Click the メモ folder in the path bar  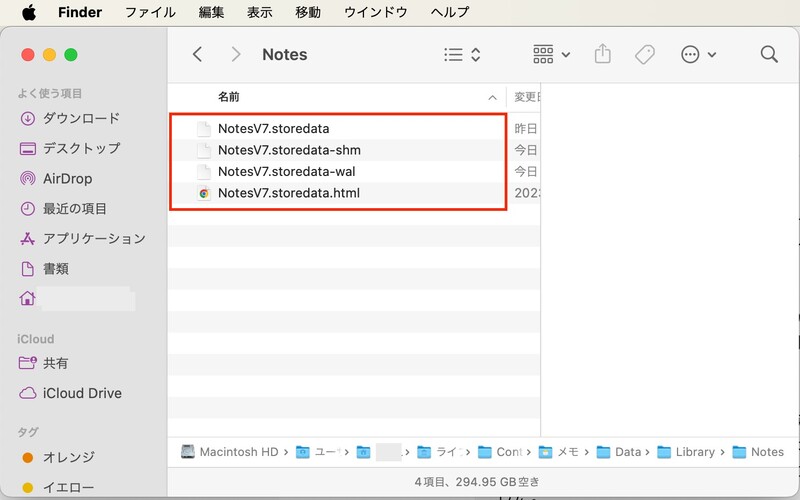559,452
